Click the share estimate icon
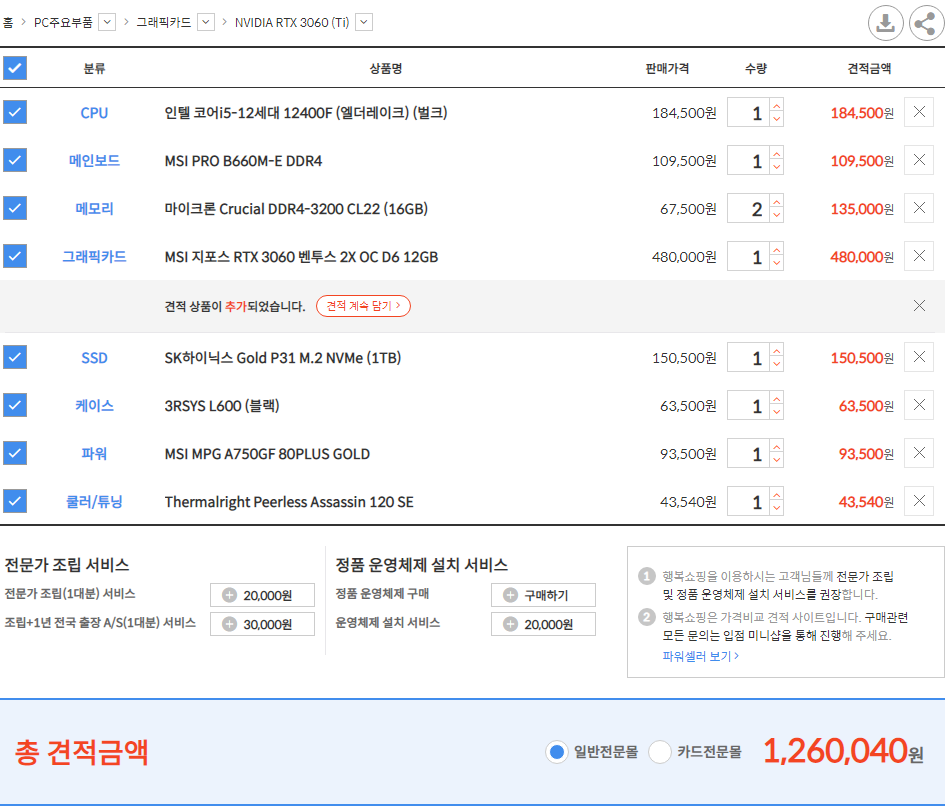 [x=927, y=24]
